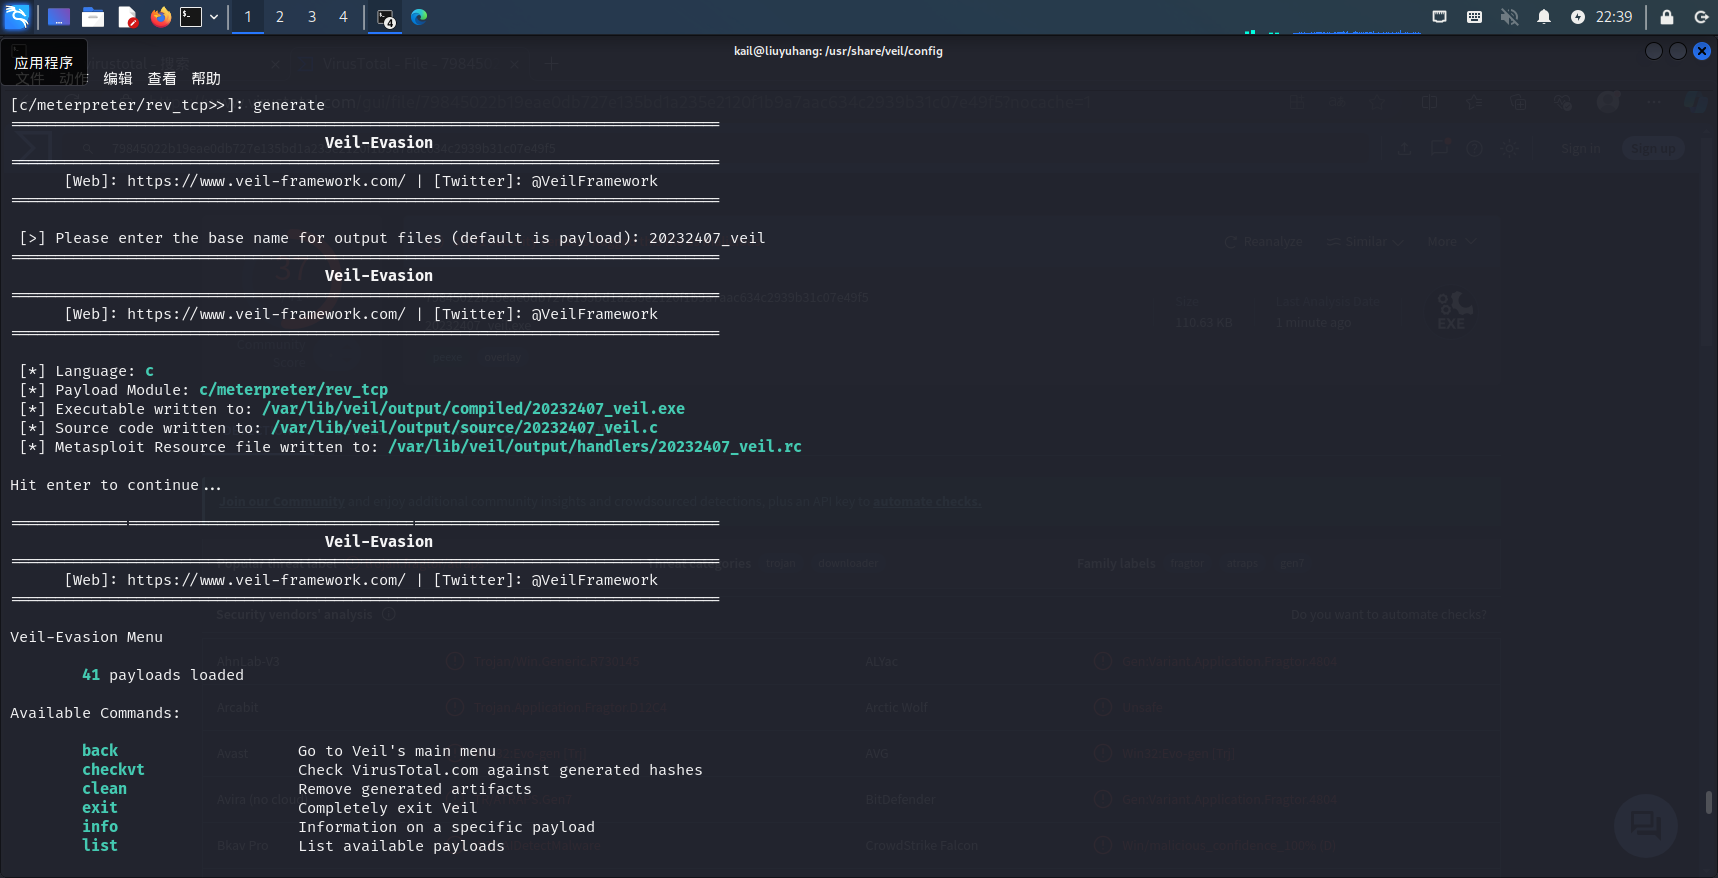Open the 查看 (View) terminal menu
This screenshot has height=878, width=1718.
coord(162,78)
